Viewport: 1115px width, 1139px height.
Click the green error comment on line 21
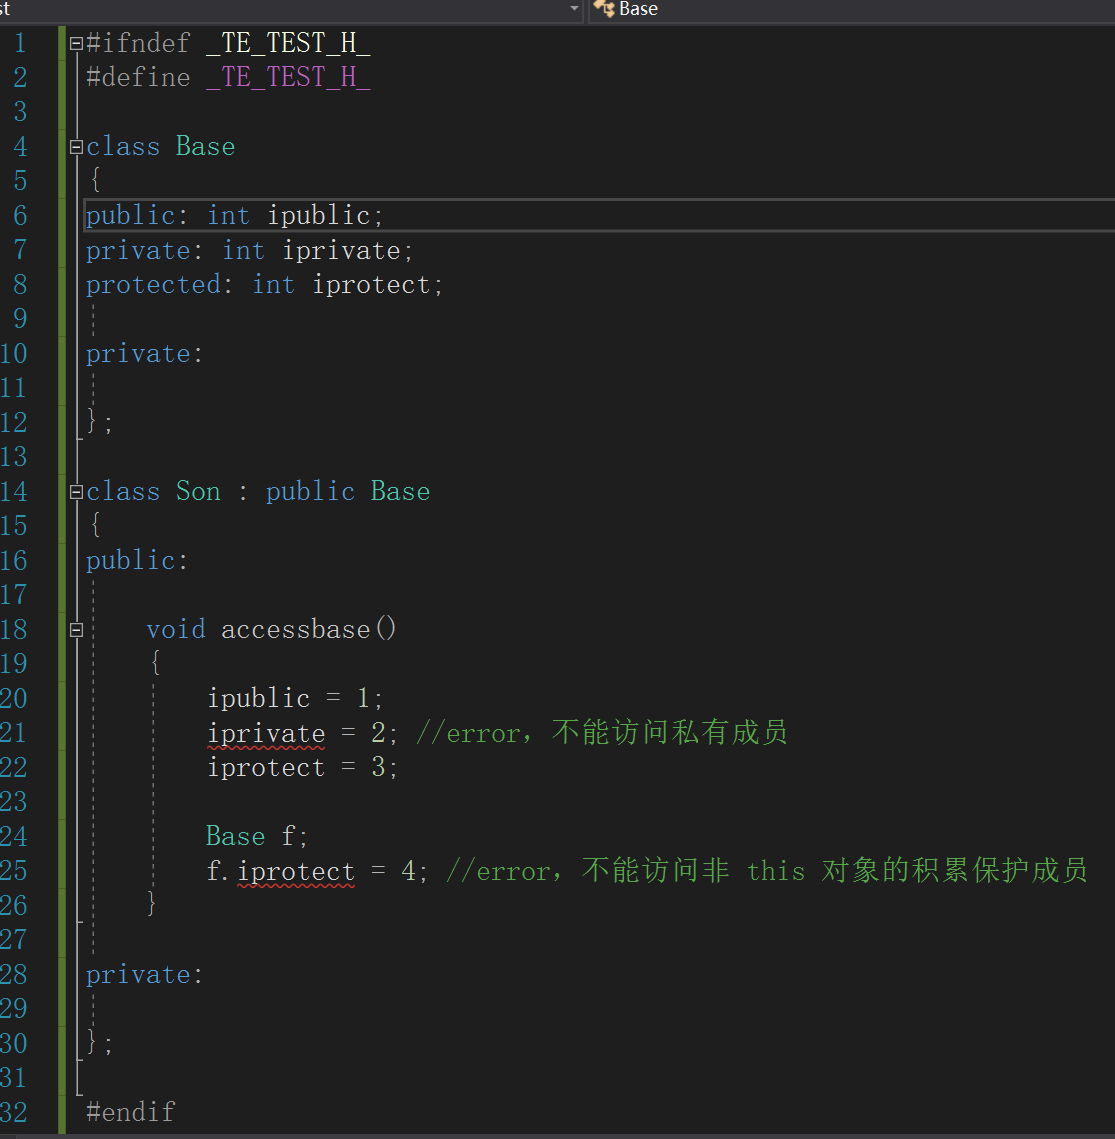point(600,732)
